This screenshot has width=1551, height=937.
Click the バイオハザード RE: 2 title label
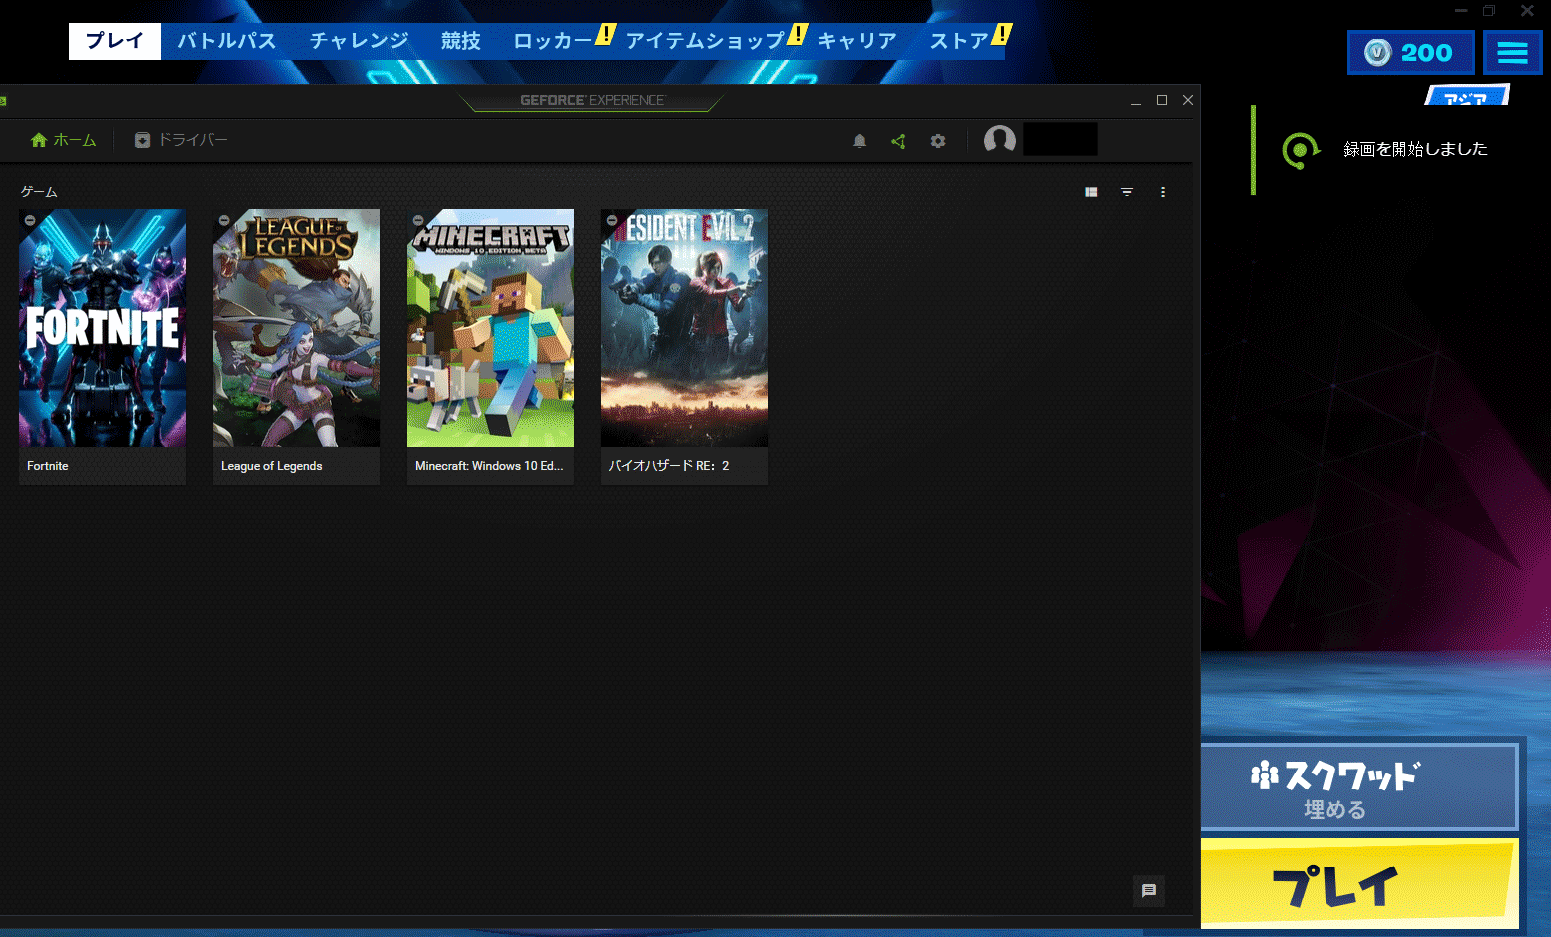point(669,466)
